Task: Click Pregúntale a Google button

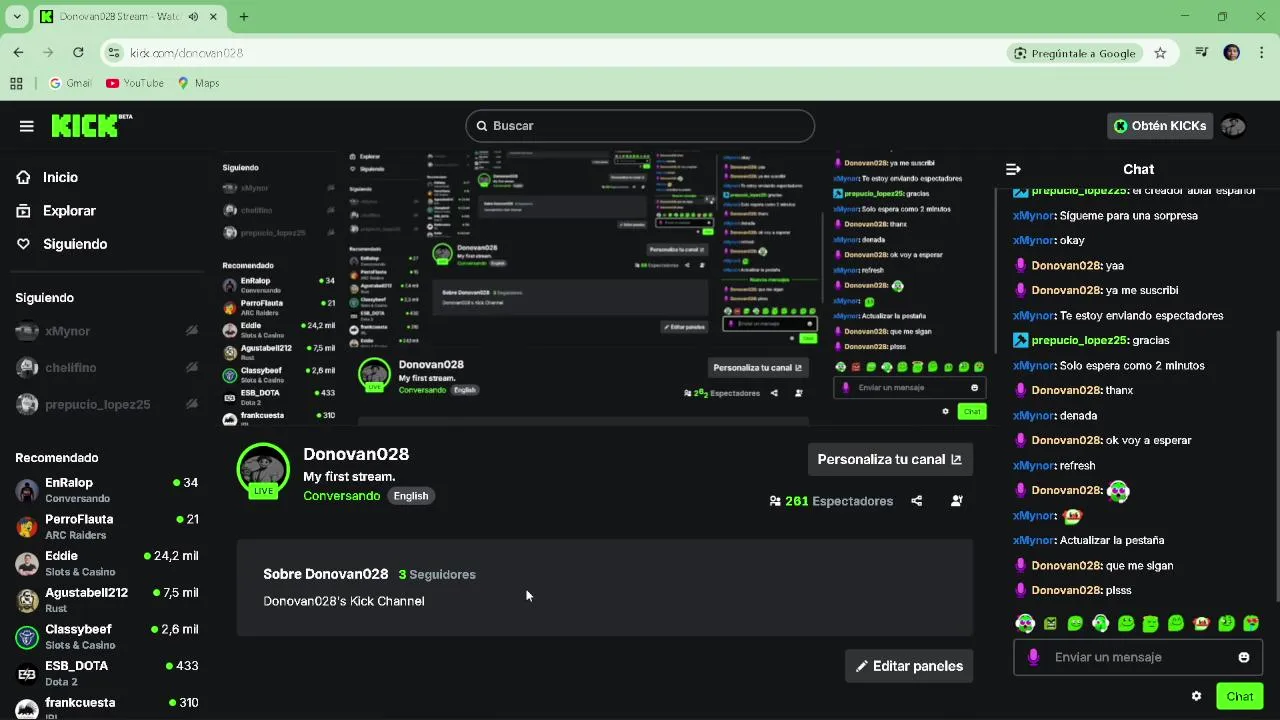Action: [x=1074, y=53]
